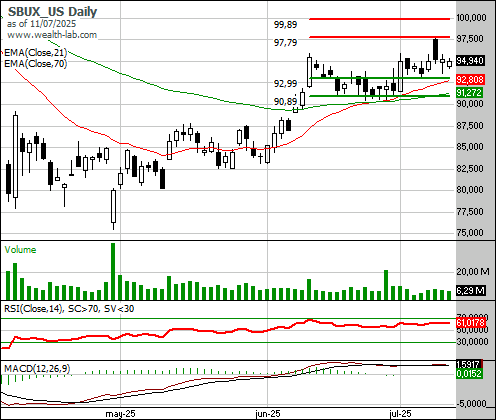Click the tallest volume bar at may-25

(113, 271)
